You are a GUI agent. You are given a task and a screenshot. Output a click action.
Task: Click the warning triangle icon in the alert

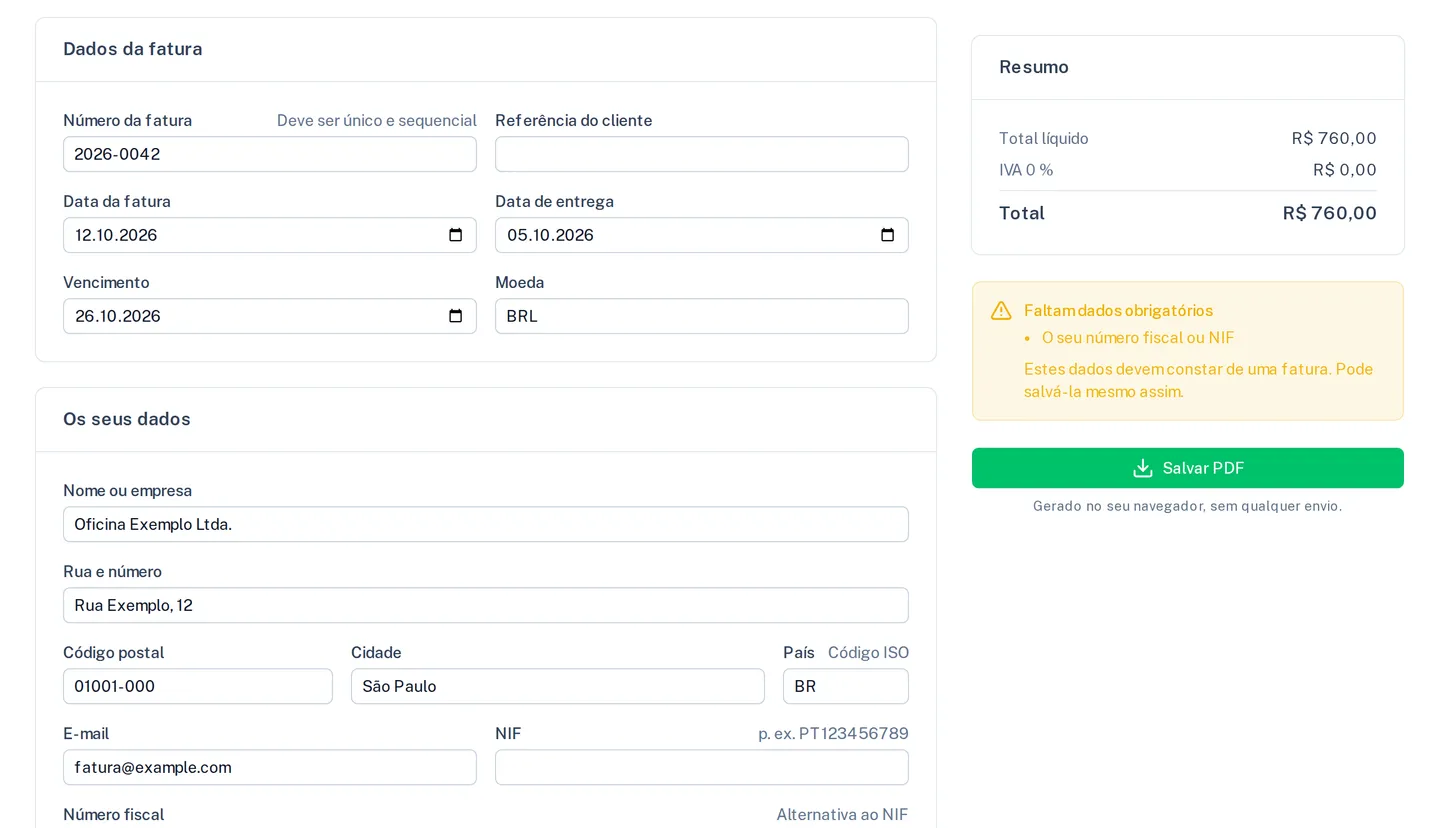click(x=1001, y=311)
